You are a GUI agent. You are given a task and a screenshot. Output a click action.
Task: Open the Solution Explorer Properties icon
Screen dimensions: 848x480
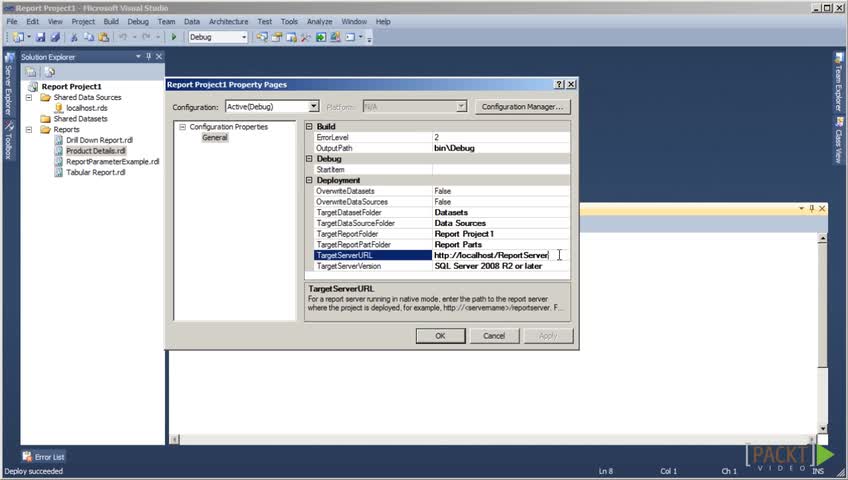pyautogui.click(x=31, y=72)
